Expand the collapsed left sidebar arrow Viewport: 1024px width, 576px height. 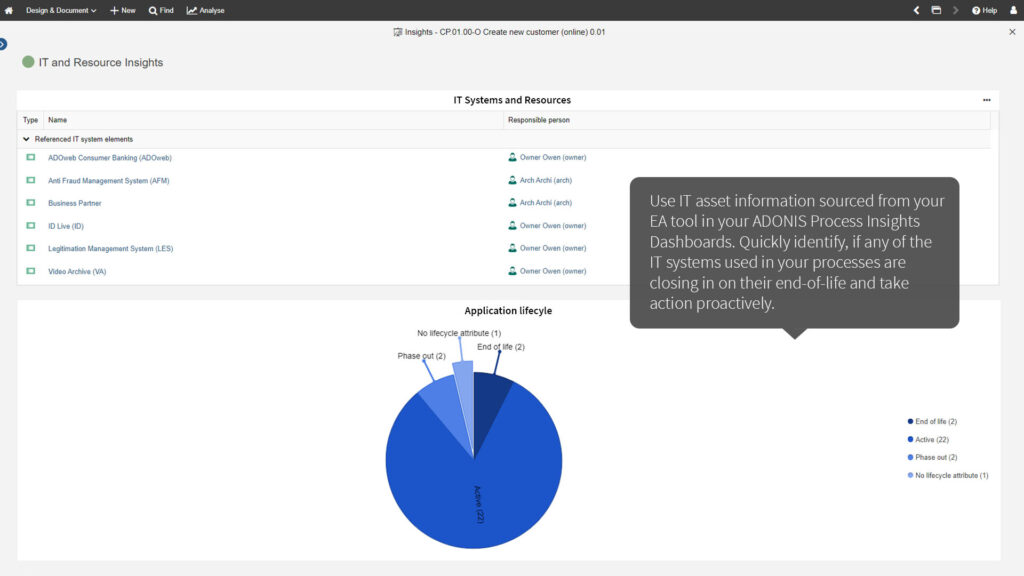(x=5, y=44)
